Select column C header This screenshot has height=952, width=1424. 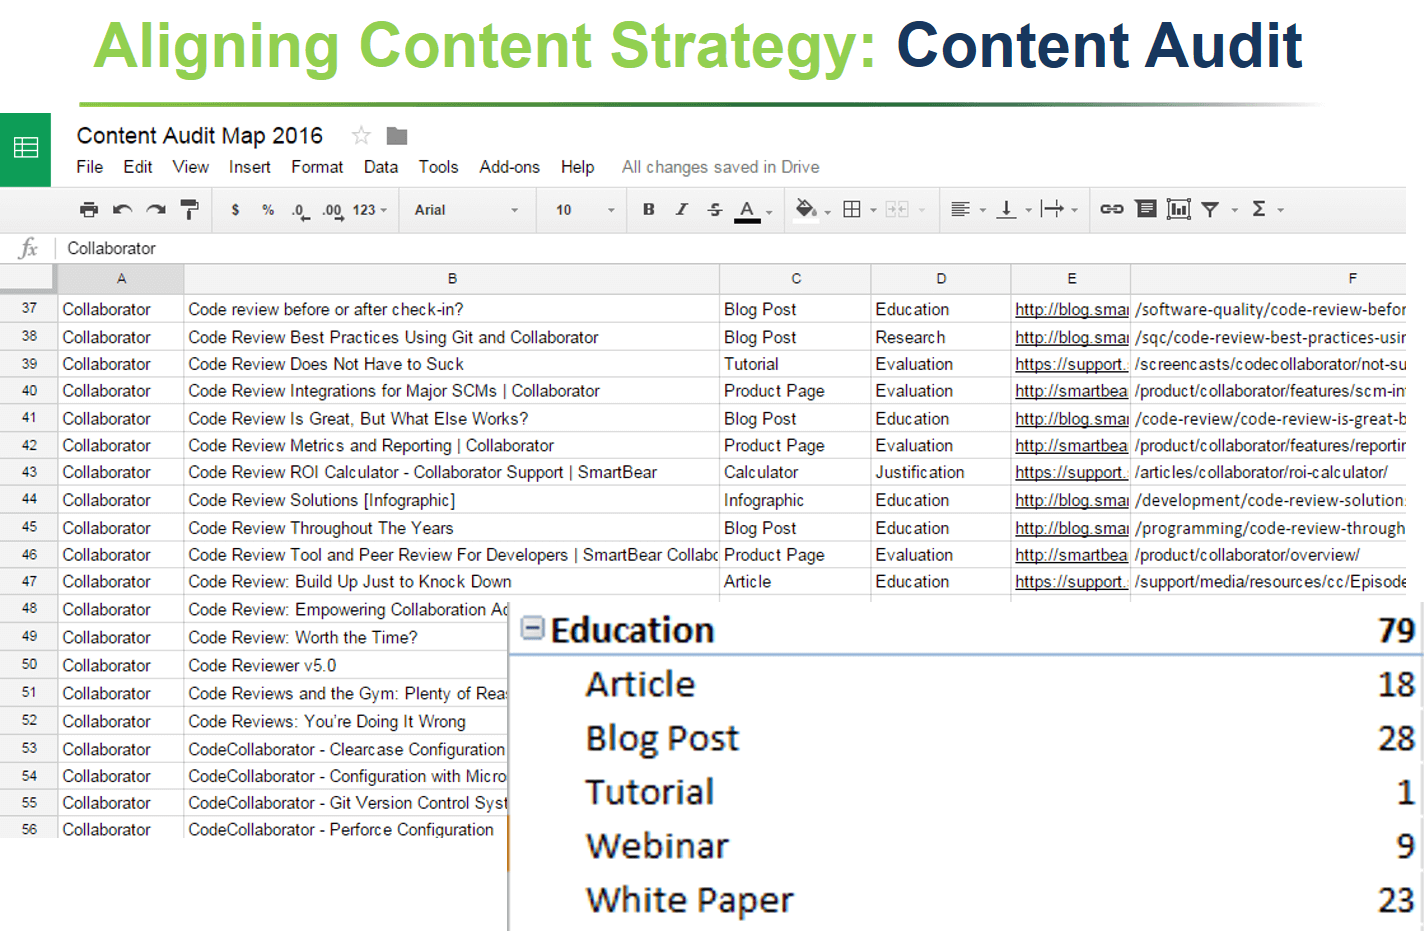[x=796, y=279]
